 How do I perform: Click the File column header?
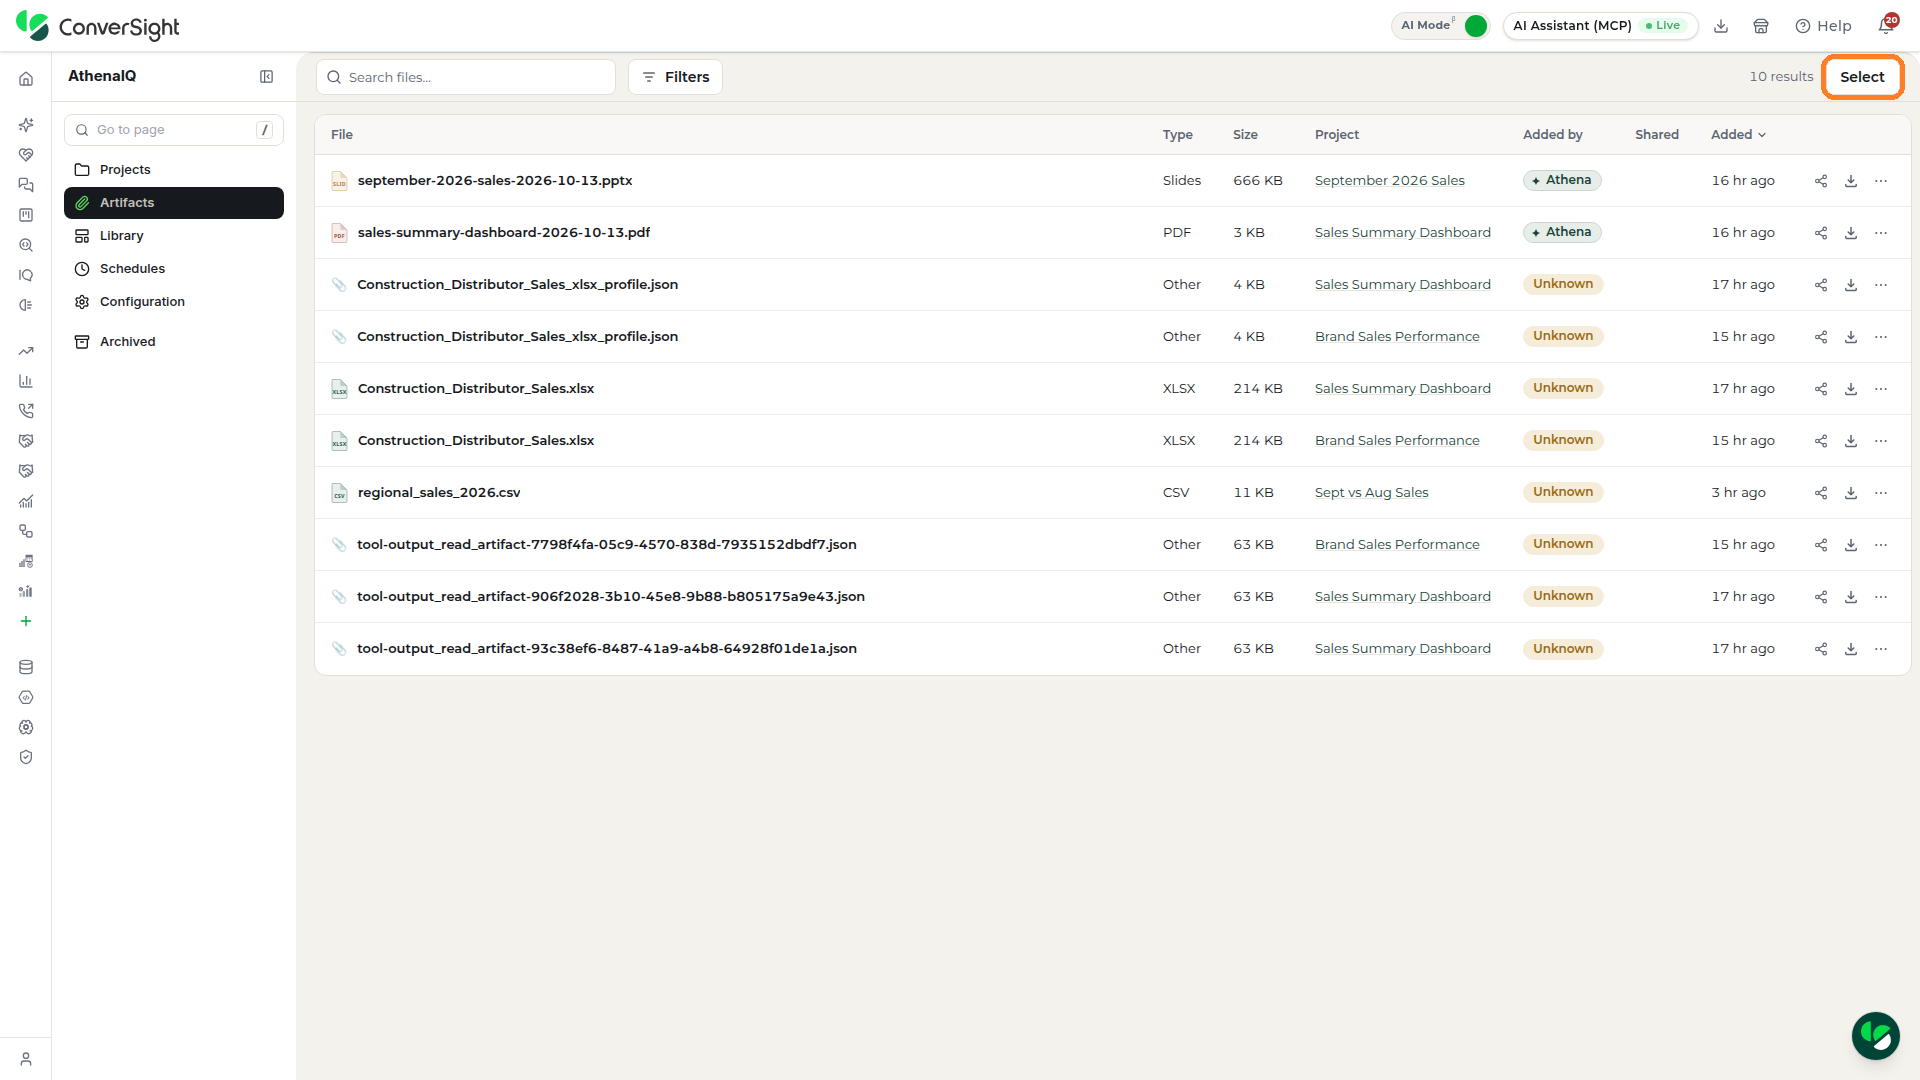(342, 135)
